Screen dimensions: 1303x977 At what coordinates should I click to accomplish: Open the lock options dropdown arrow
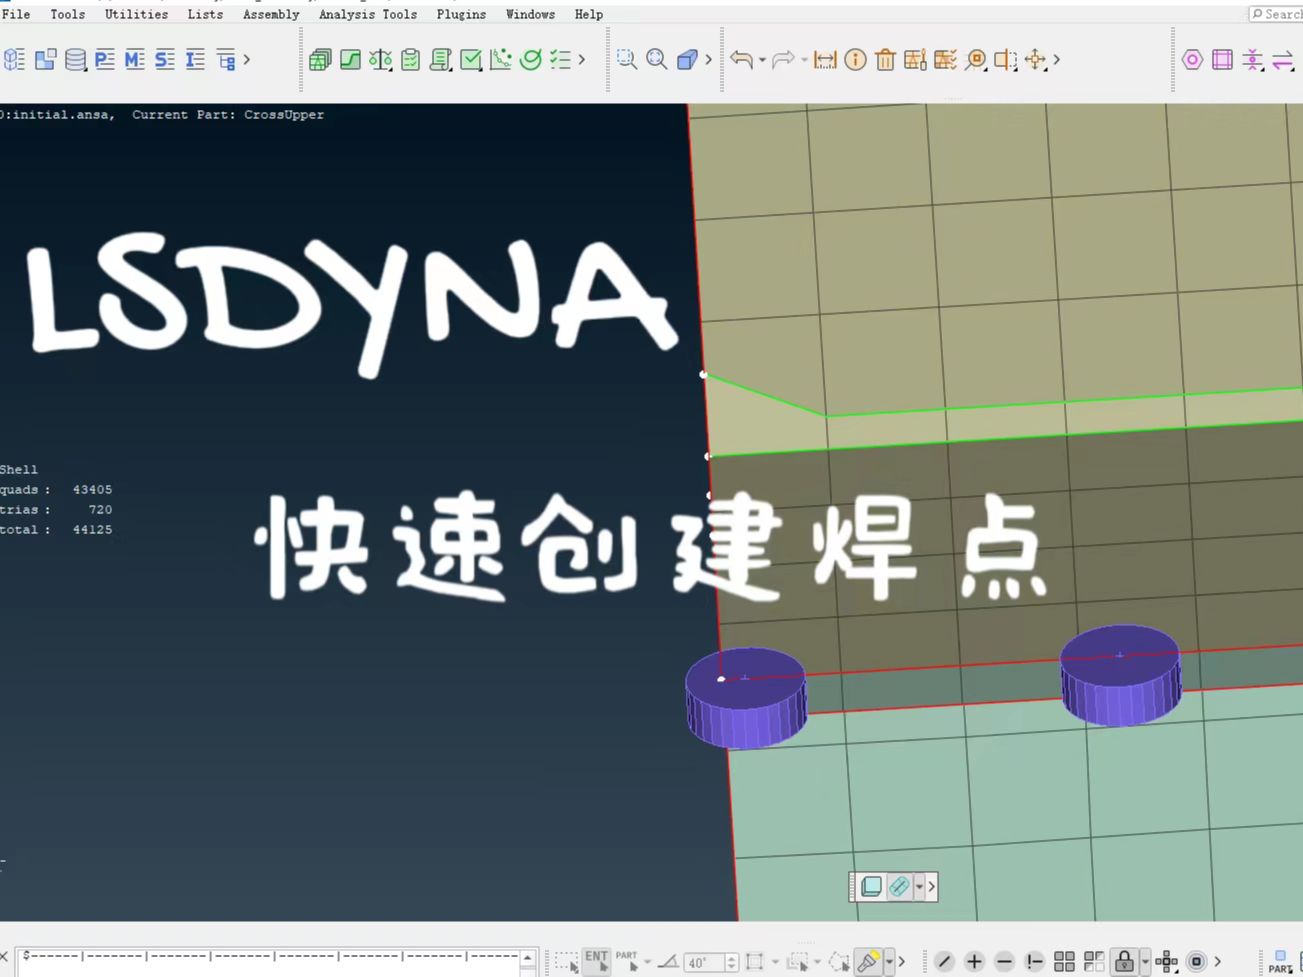[1145, 962]
